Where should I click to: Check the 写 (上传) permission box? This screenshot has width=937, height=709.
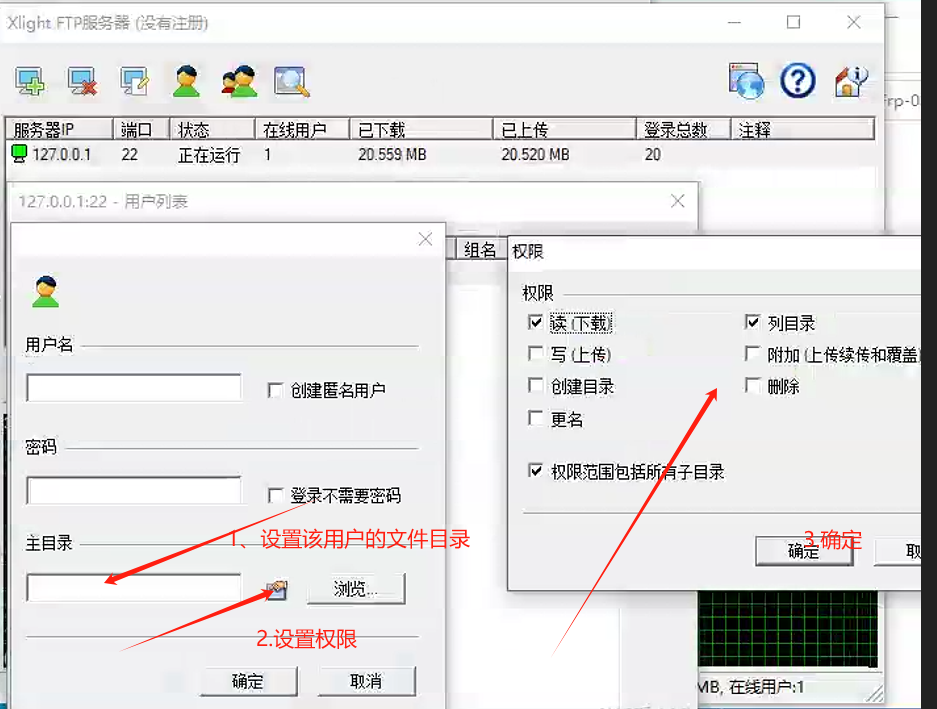tap(536, 354)
